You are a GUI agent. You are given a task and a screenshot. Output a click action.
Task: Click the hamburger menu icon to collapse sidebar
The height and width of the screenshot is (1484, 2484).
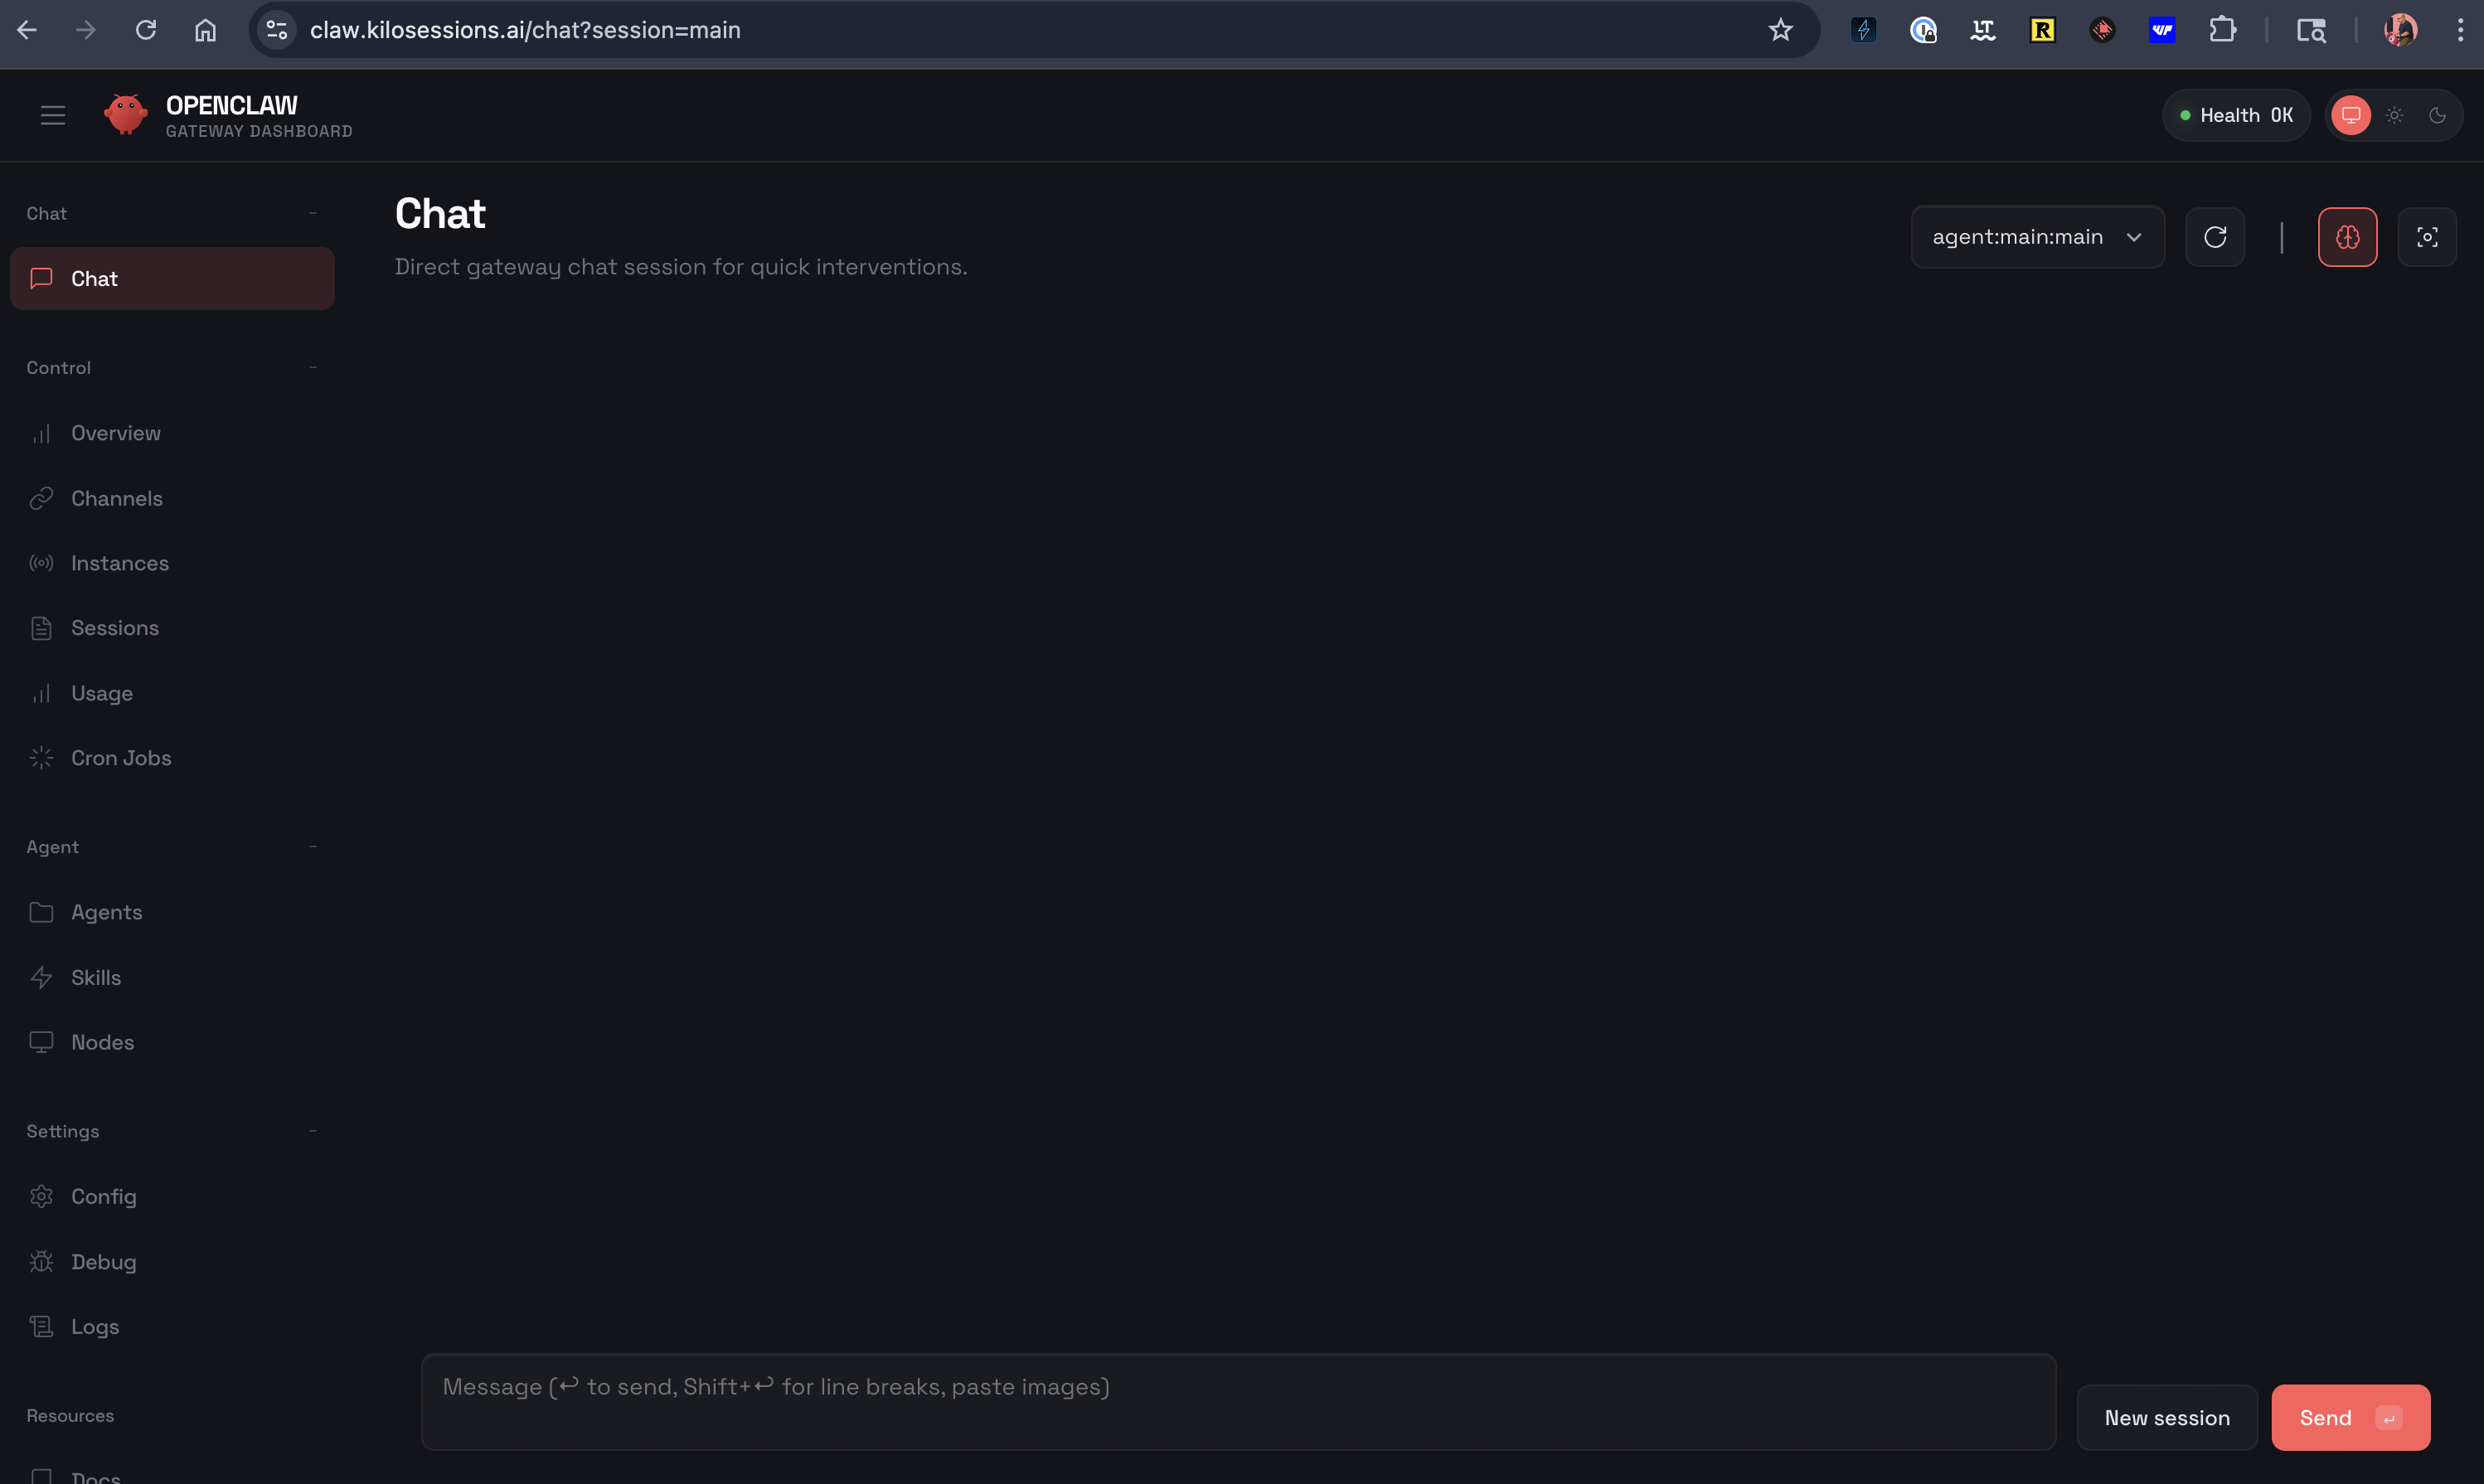[52, 116]
